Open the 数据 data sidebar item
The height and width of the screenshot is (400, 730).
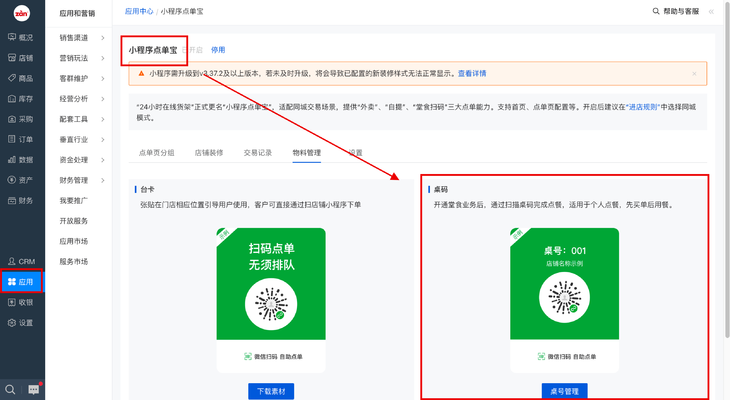point(21,160)
